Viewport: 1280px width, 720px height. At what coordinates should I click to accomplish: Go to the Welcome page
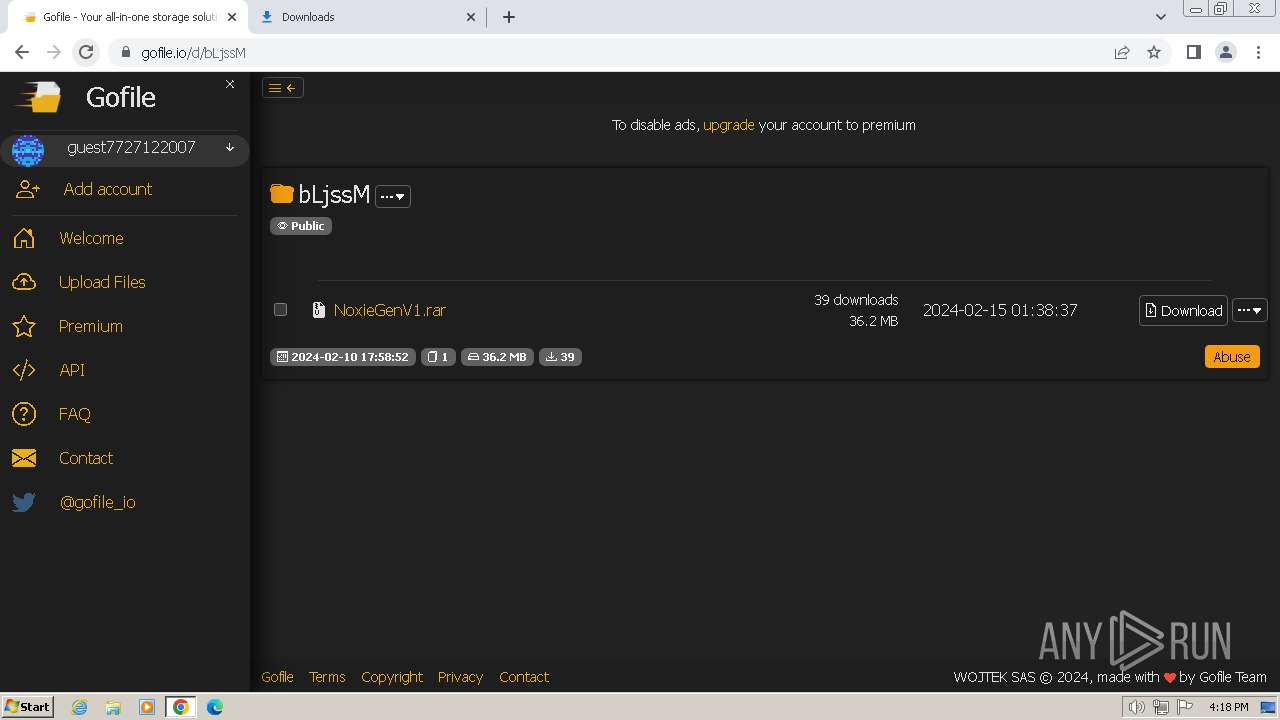pos(91,238)
